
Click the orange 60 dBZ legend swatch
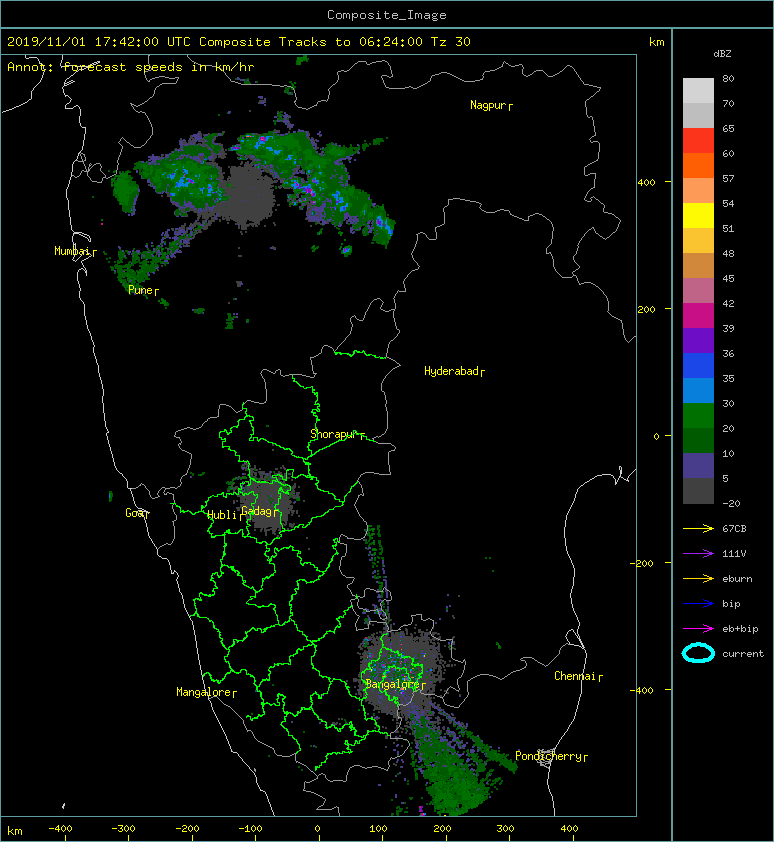click(x=698, y=165)
